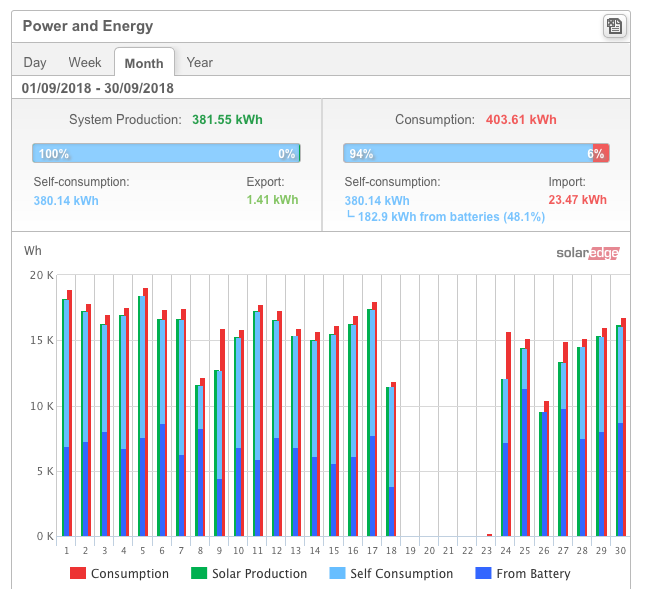Click the small red bar on day 23
Viewport: 648px width, 589px height.
[489, 535]
